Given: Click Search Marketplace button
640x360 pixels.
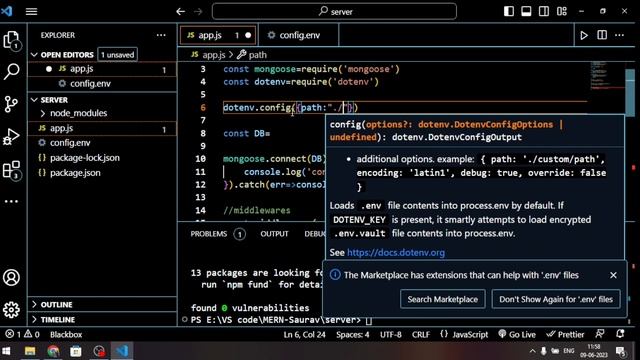Looking at the screenshot, I should point(442,300).
